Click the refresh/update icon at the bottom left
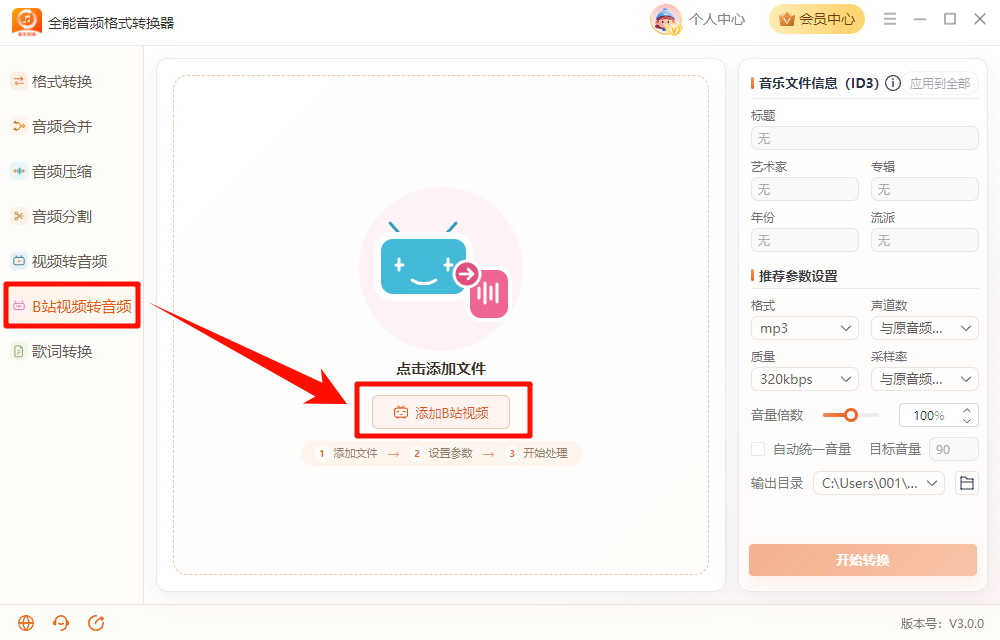 click(96, 623)
